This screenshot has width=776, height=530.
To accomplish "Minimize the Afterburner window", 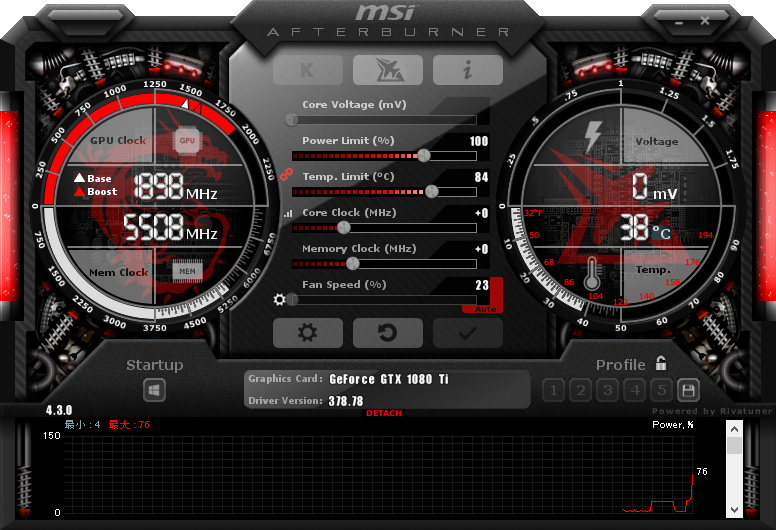I will pos(679,23).
